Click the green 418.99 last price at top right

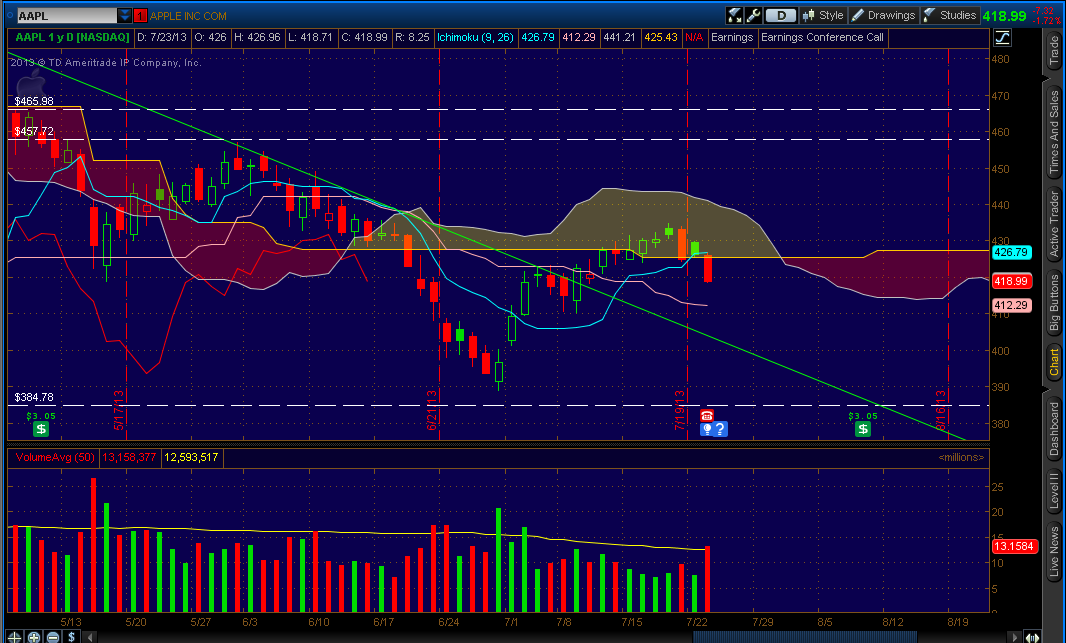(1004, 16)
